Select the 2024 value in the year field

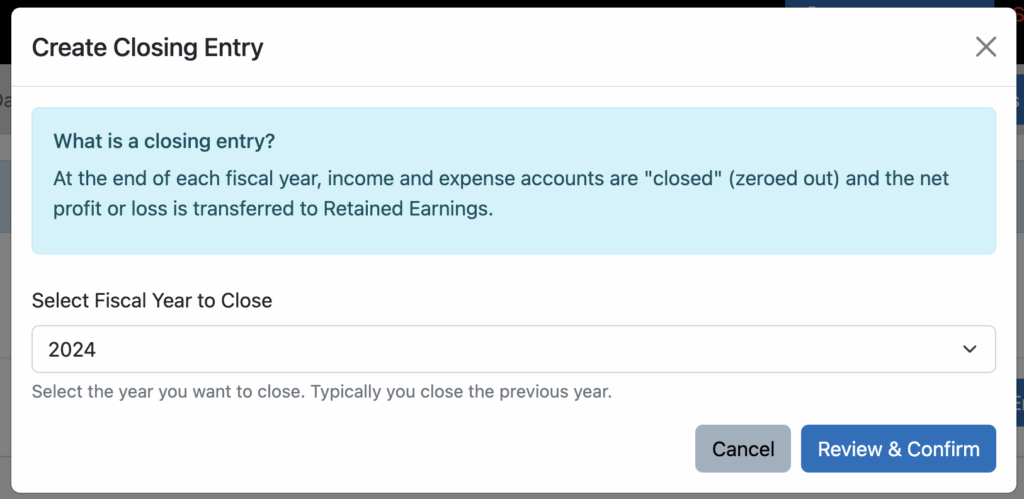coord(72,349)
